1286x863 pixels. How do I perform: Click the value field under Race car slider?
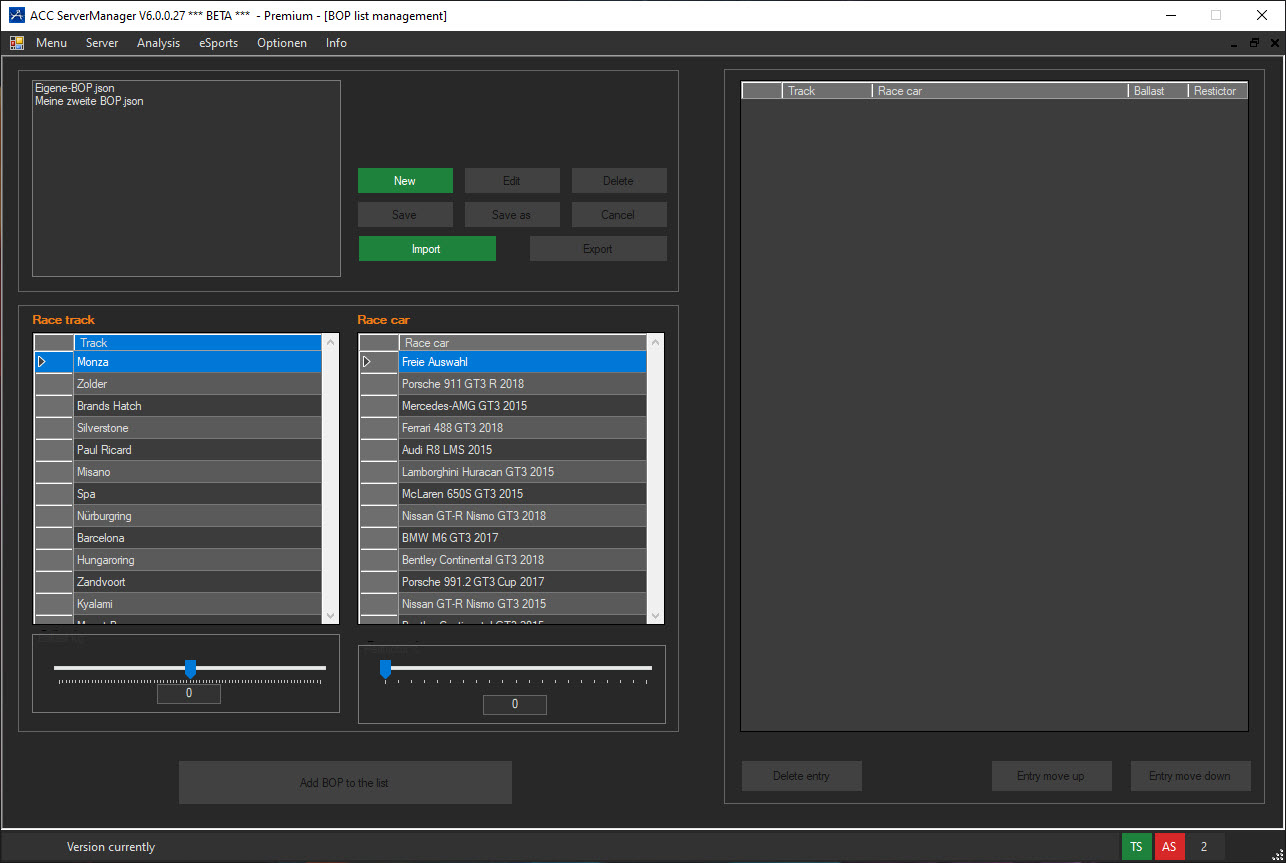[514, 704]
